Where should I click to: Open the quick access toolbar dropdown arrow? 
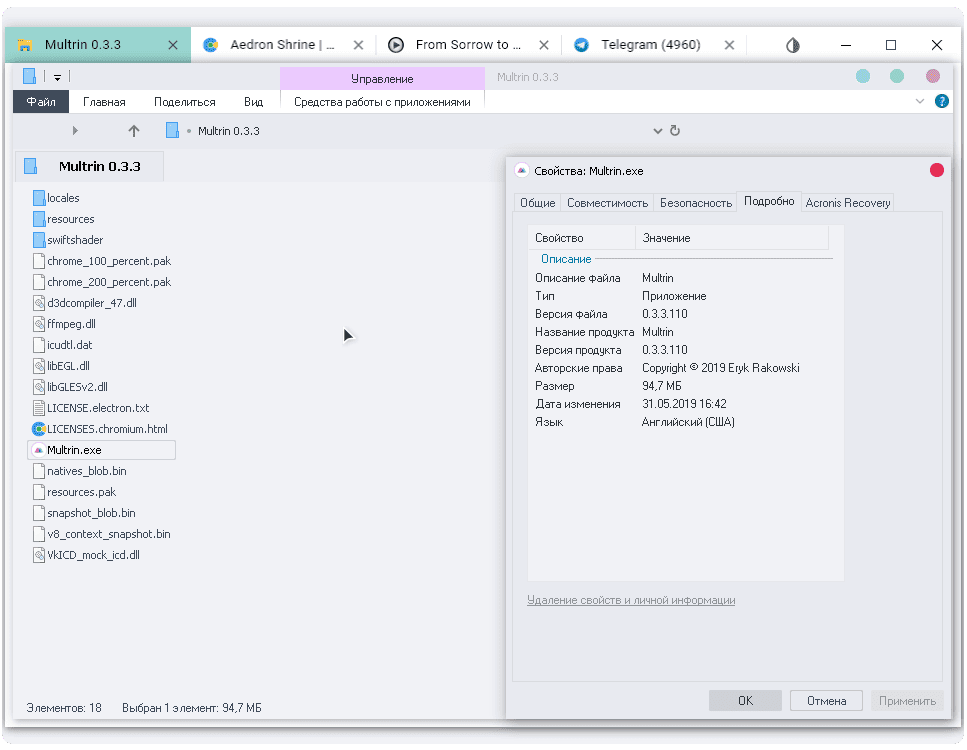pos(57,78)
